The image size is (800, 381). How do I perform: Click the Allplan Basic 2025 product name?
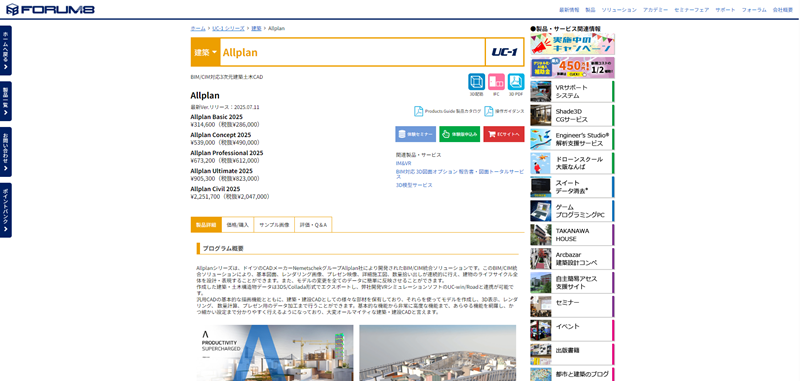click(x=217, y=117)
